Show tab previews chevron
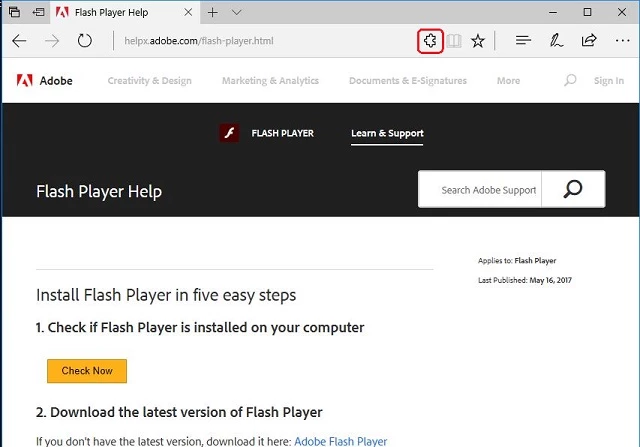The height and width of the screenshot is (447, 640). coord(236,13)
